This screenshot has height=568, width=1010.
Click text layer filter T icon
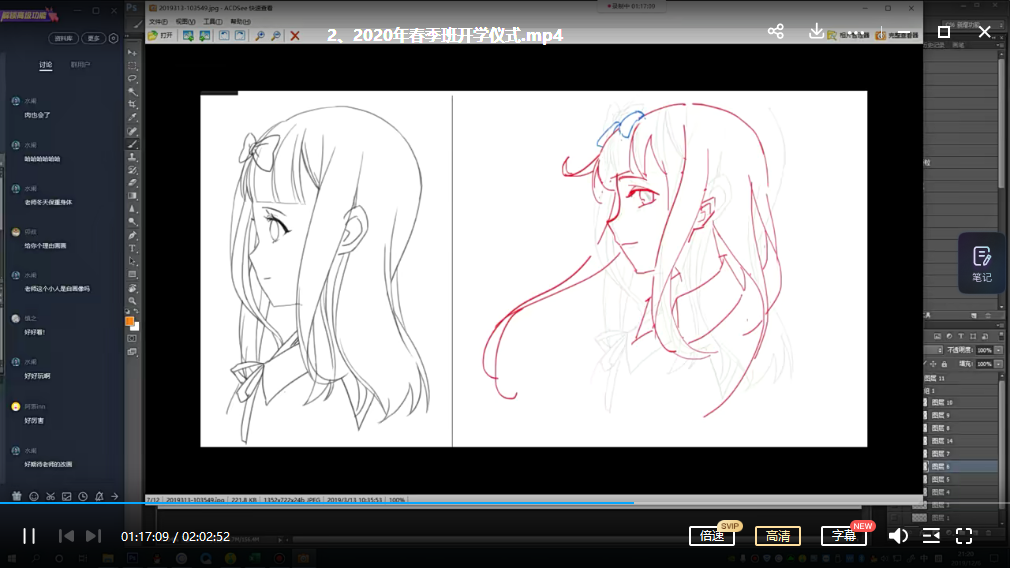coord(961,336)
